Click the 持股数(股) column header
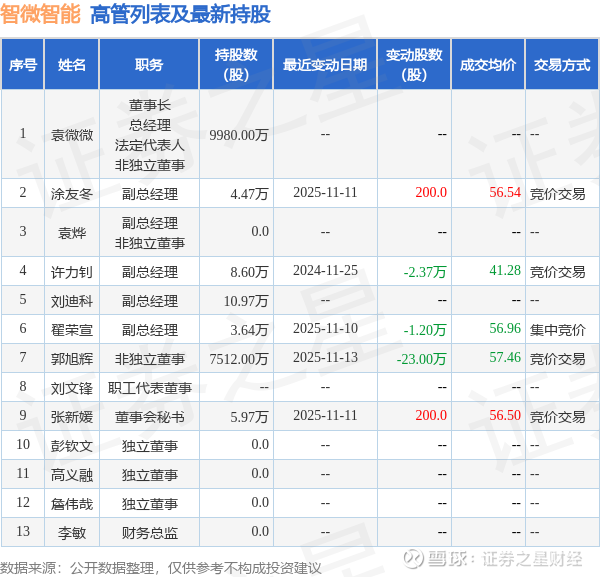The image size is (600, 577). coord(236,64)
